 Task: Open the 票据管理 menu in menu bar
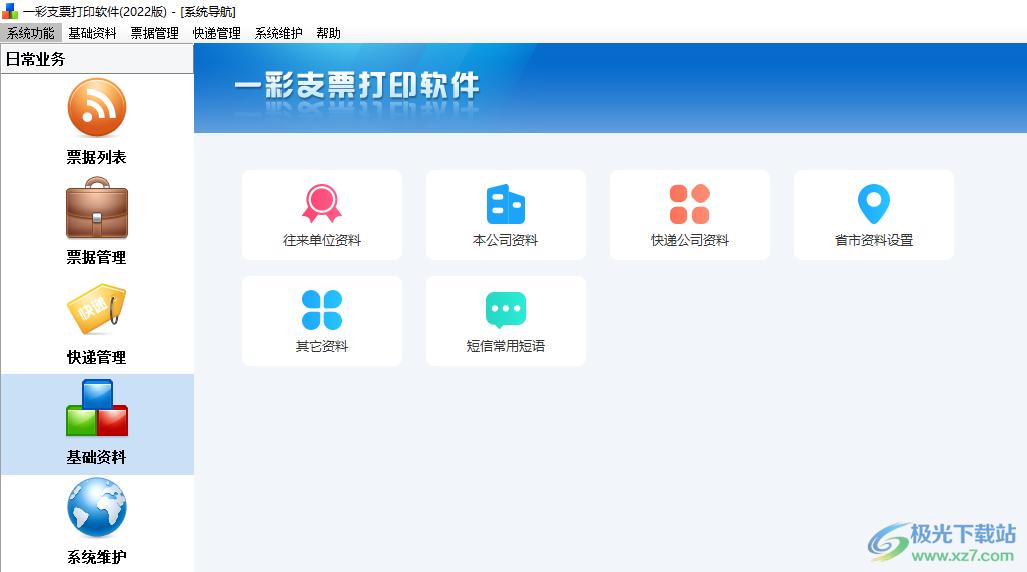coord(154,33)
